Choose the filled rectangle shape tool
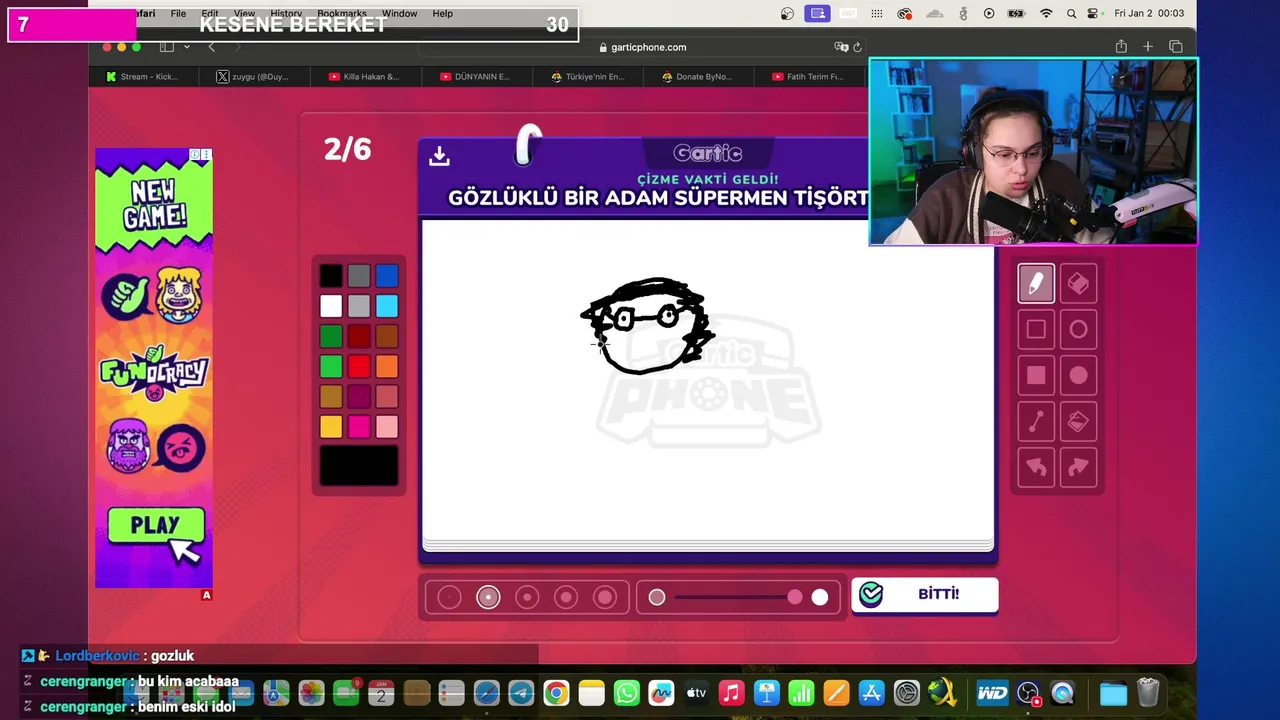 tap(1036, 375)
